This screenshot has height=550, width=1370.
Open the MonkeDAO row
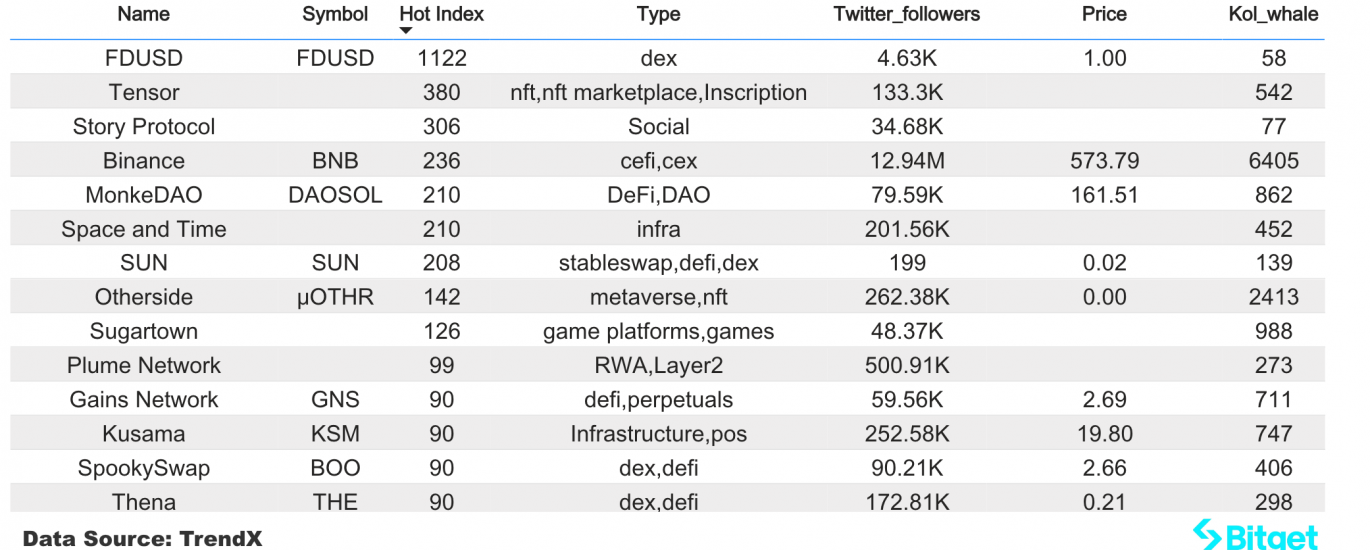pos(667,195)
